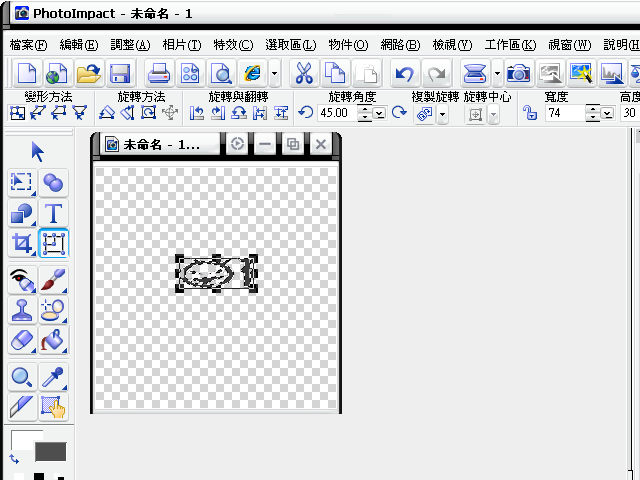Toggle the Lock Aspect Ratio padlock
This screenshot has height=480, width=640.
[530, 113]
